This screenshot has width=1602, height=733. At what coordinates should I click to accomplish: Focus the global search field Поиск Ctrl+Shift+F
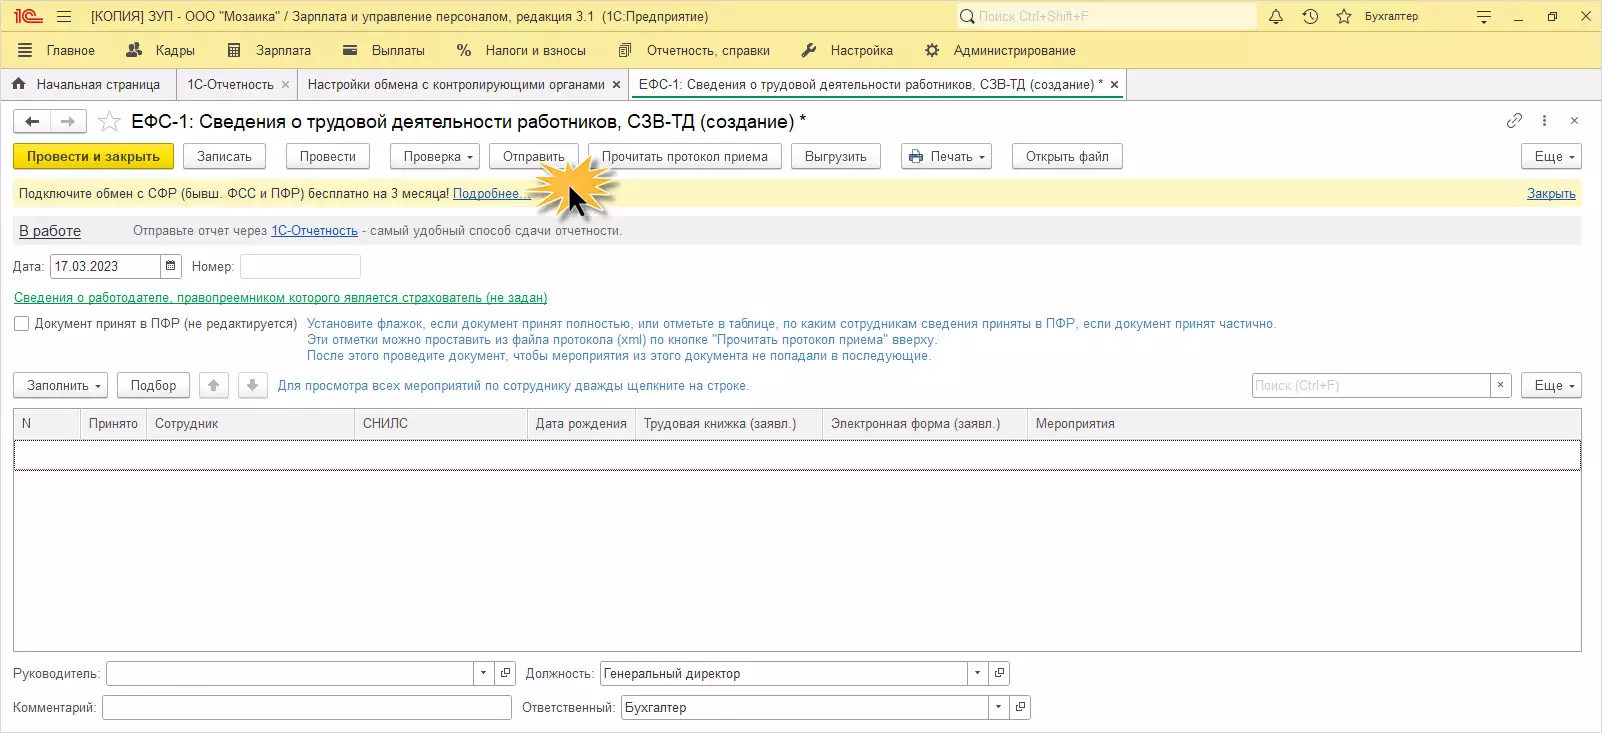[1105, 17]
